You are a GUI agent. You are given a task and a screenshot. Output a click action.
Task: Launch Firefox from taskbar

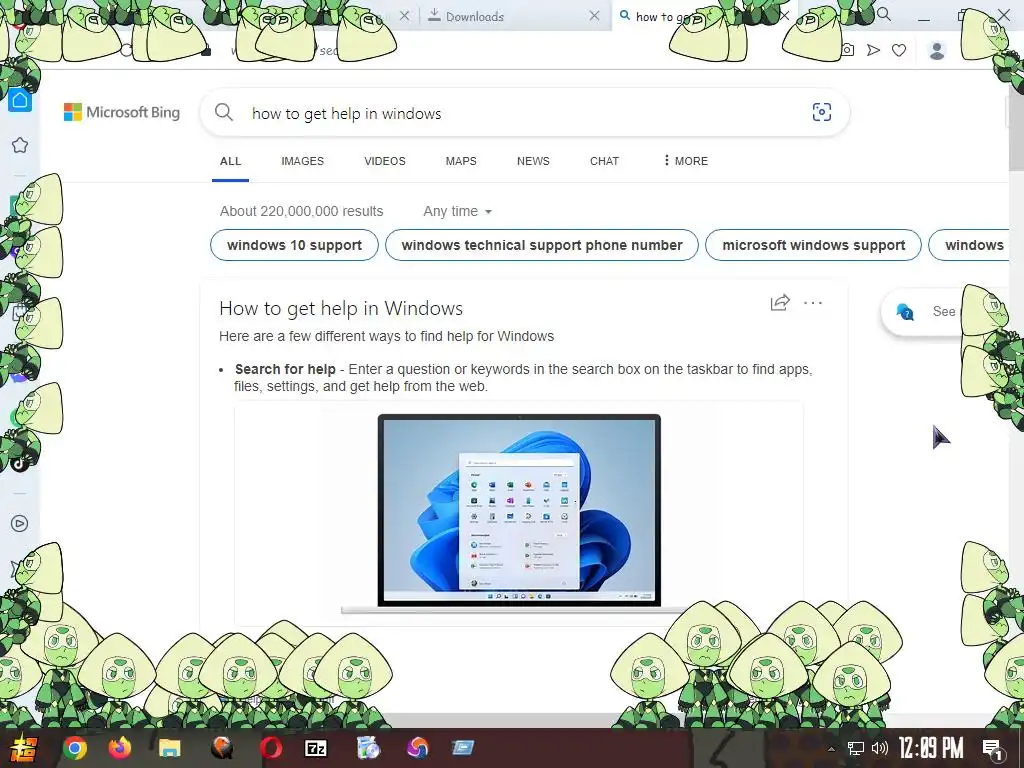(120, 748)
